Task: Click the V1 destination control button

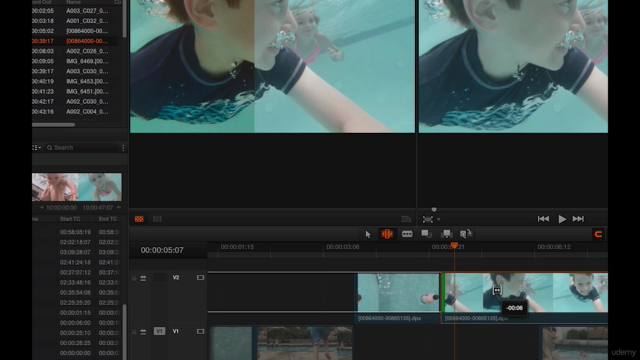Action: (160, 331)
